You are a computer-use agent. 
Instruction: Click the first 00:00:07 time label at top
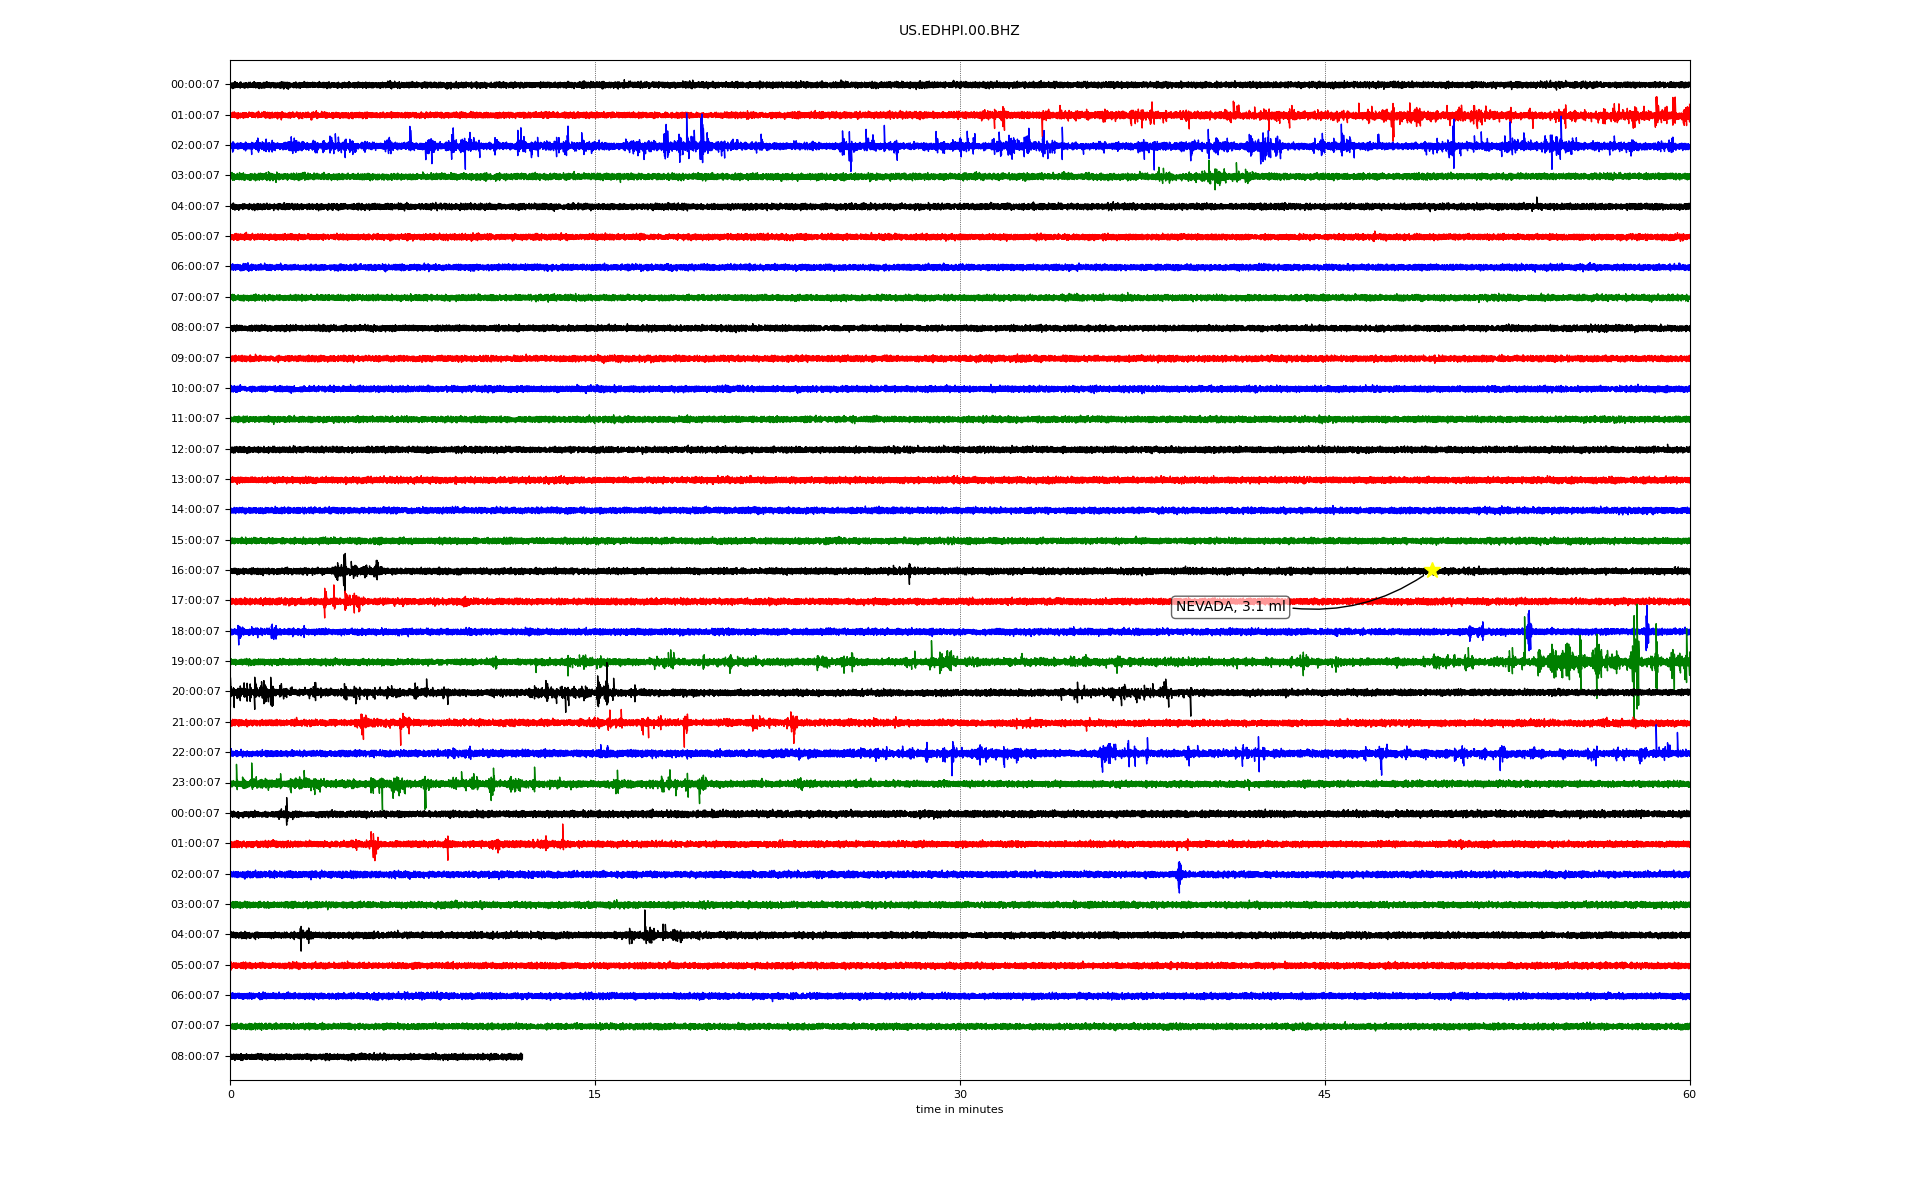pyautogui.click(x=195, y=85)
